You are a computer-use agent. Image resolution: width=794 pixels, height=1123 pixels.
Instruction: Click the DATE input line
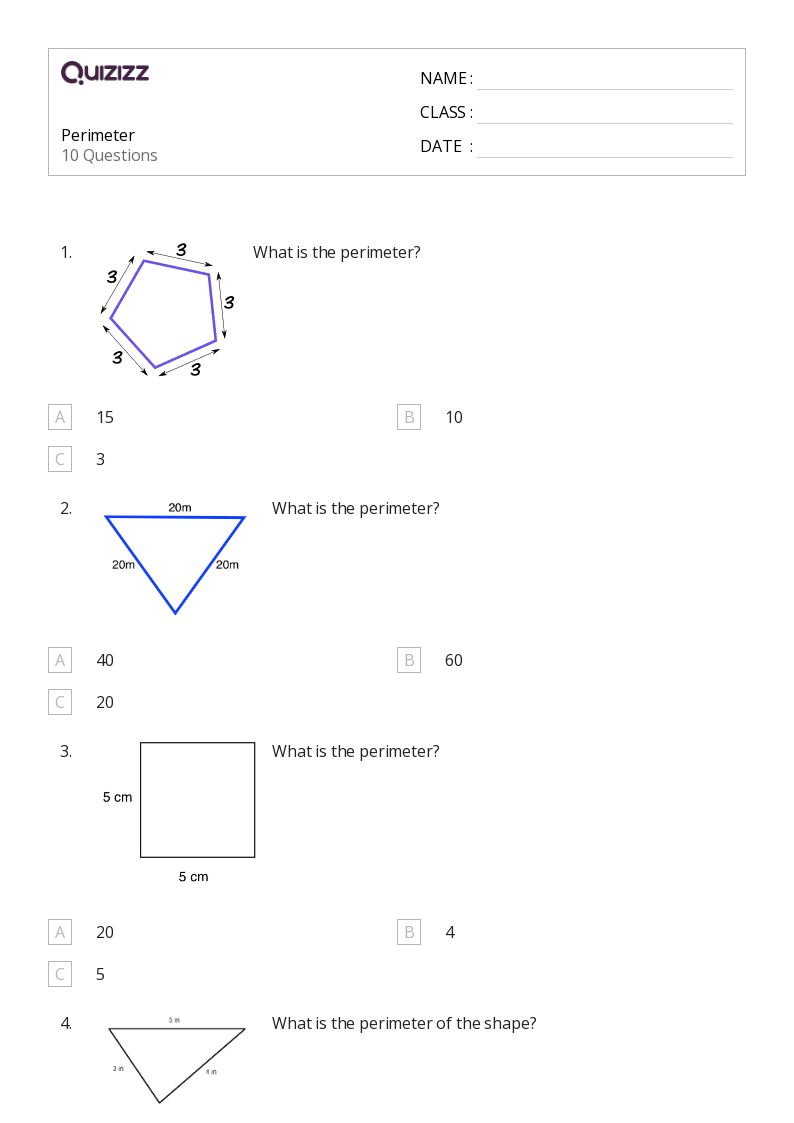point(605,146)
